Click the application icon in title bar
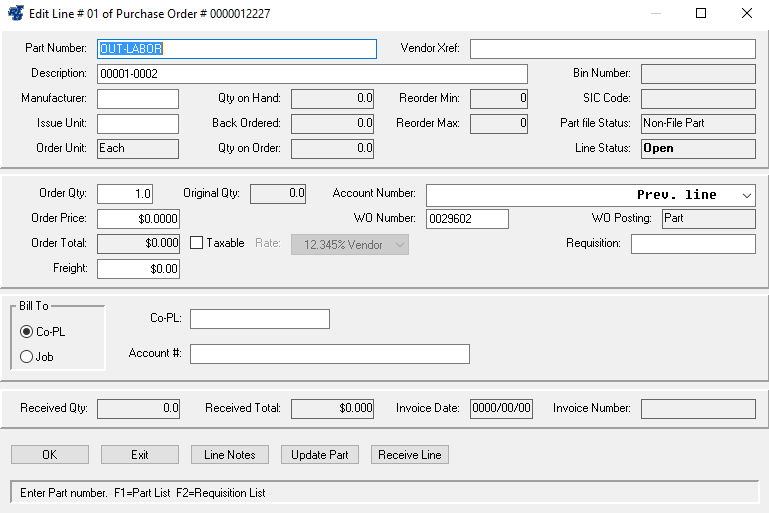The image size is (769, 513). point(15,14)
